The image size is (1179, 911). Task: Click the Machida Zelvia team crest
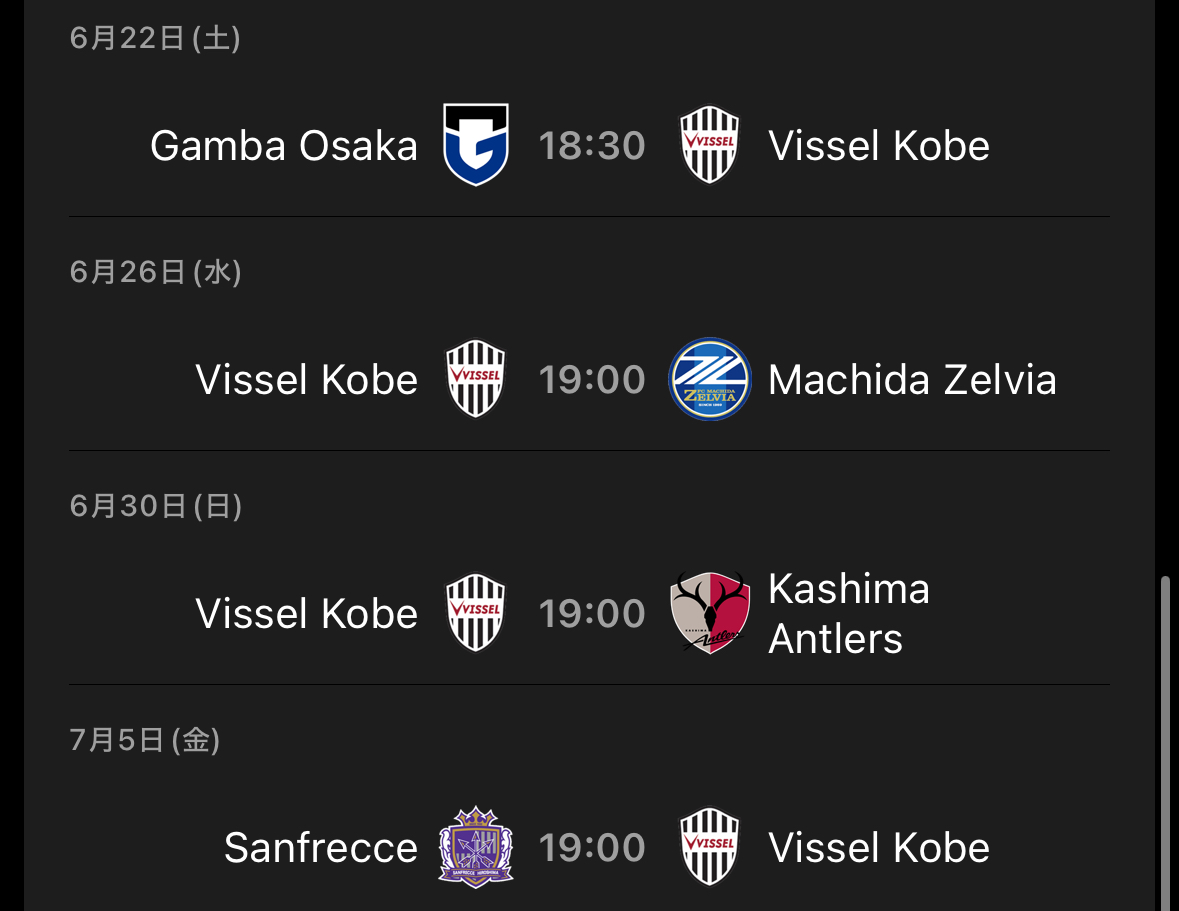coord(709,379)
